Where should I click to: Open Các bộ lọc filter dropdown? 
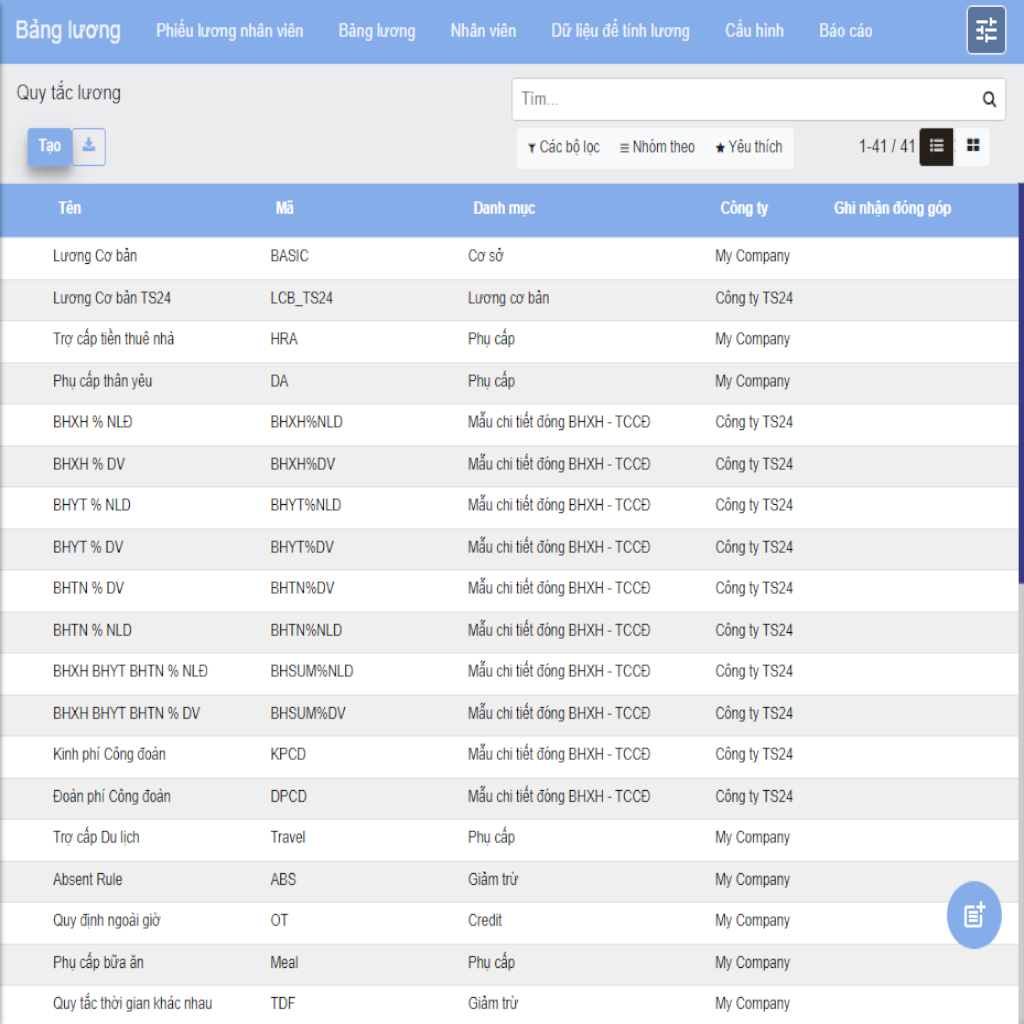point(564,147)
